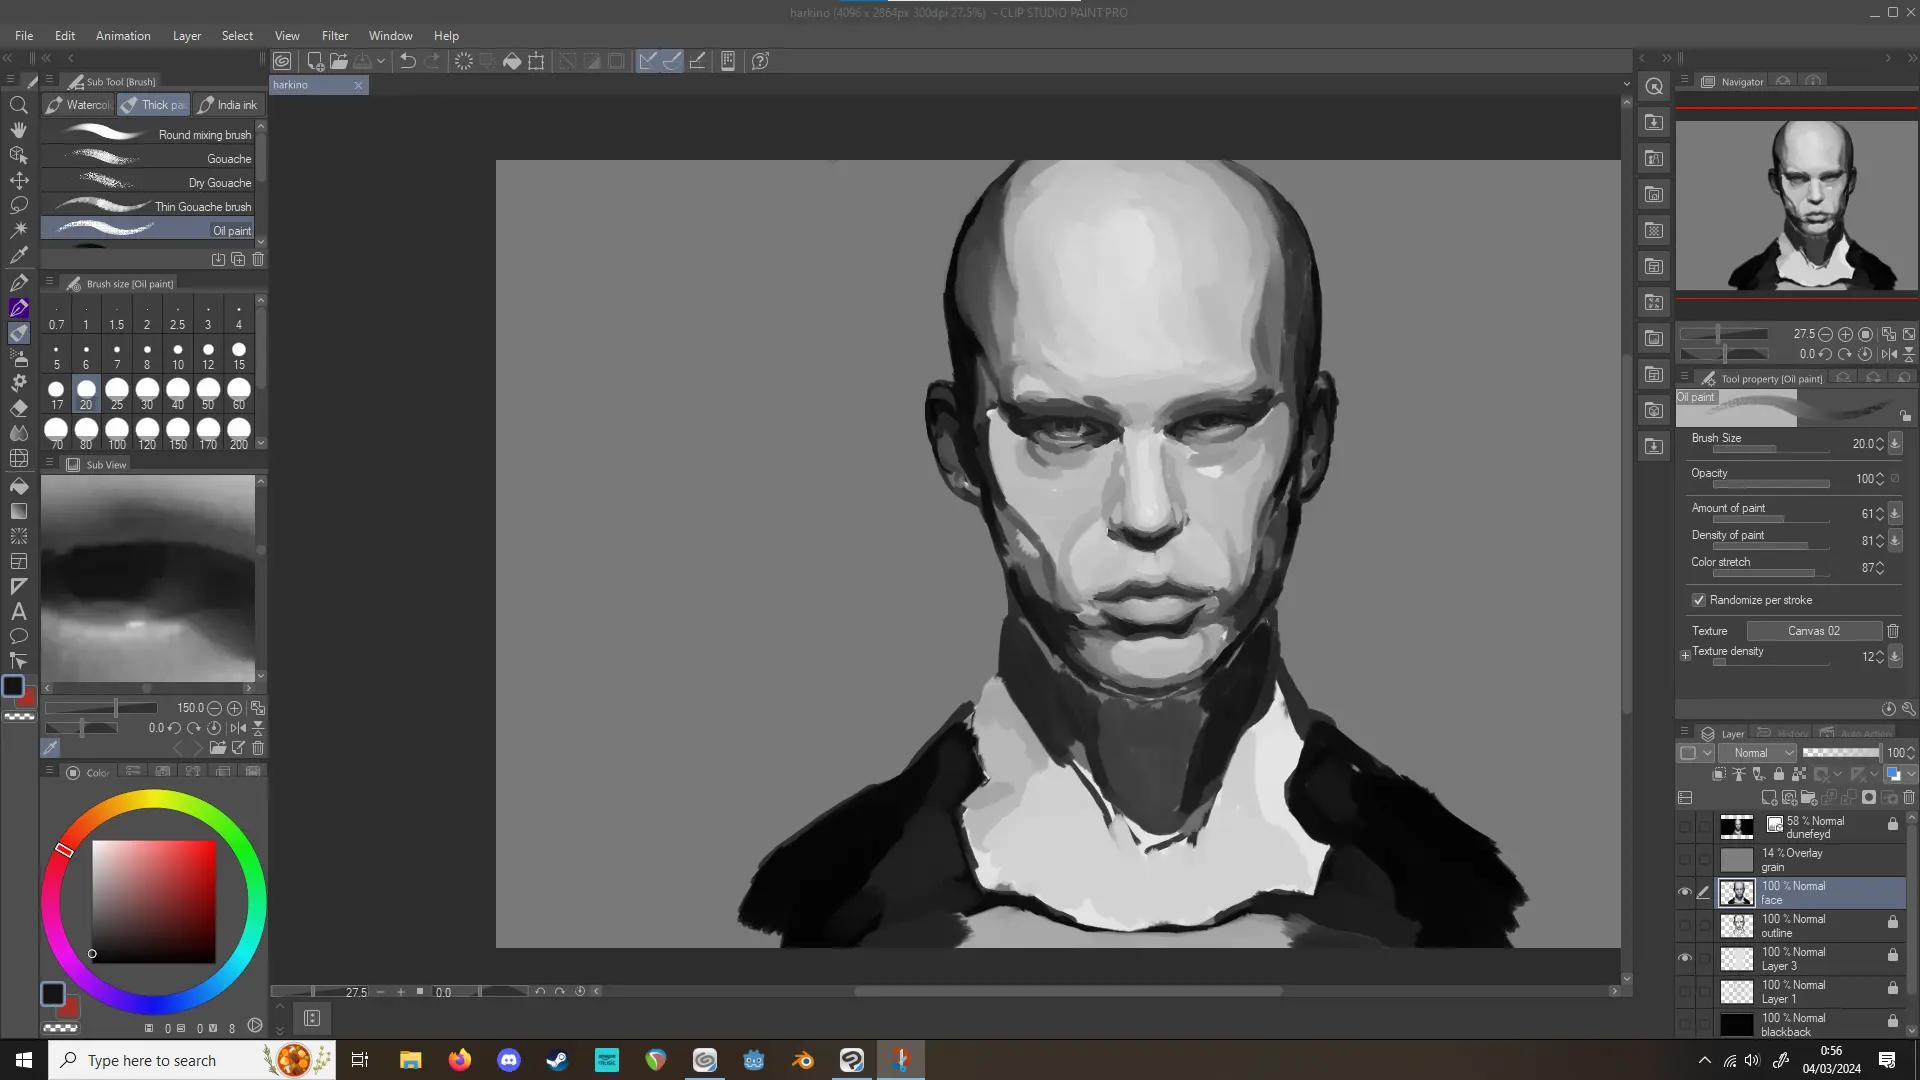
Task: Select the Eyedropper tool
Action: click(18, 255)
